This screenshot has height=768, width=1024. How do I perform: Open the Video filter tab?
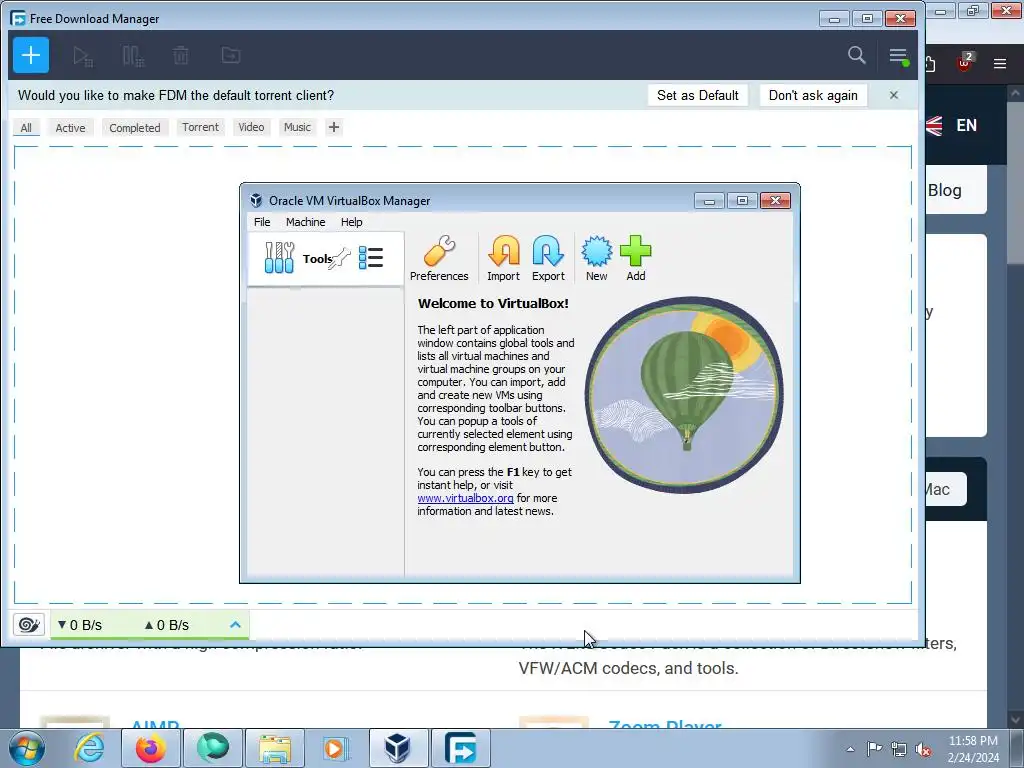251,127
